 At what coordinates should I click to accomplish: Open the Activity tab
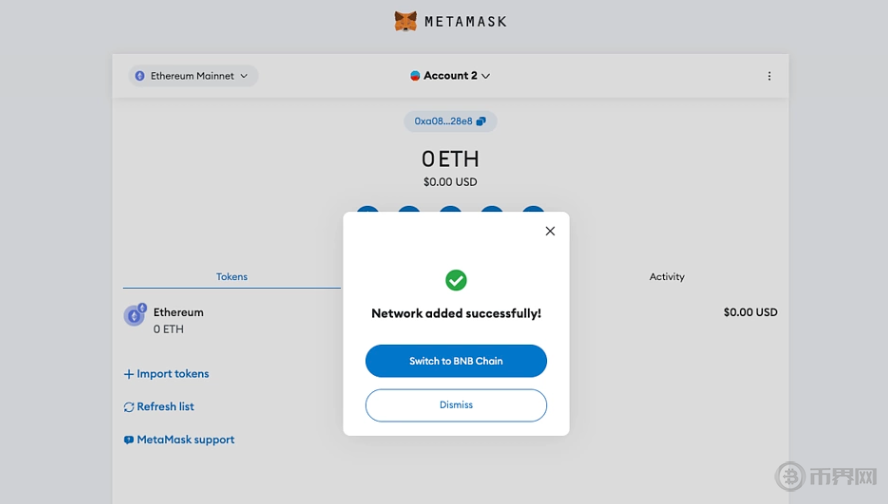667,277
